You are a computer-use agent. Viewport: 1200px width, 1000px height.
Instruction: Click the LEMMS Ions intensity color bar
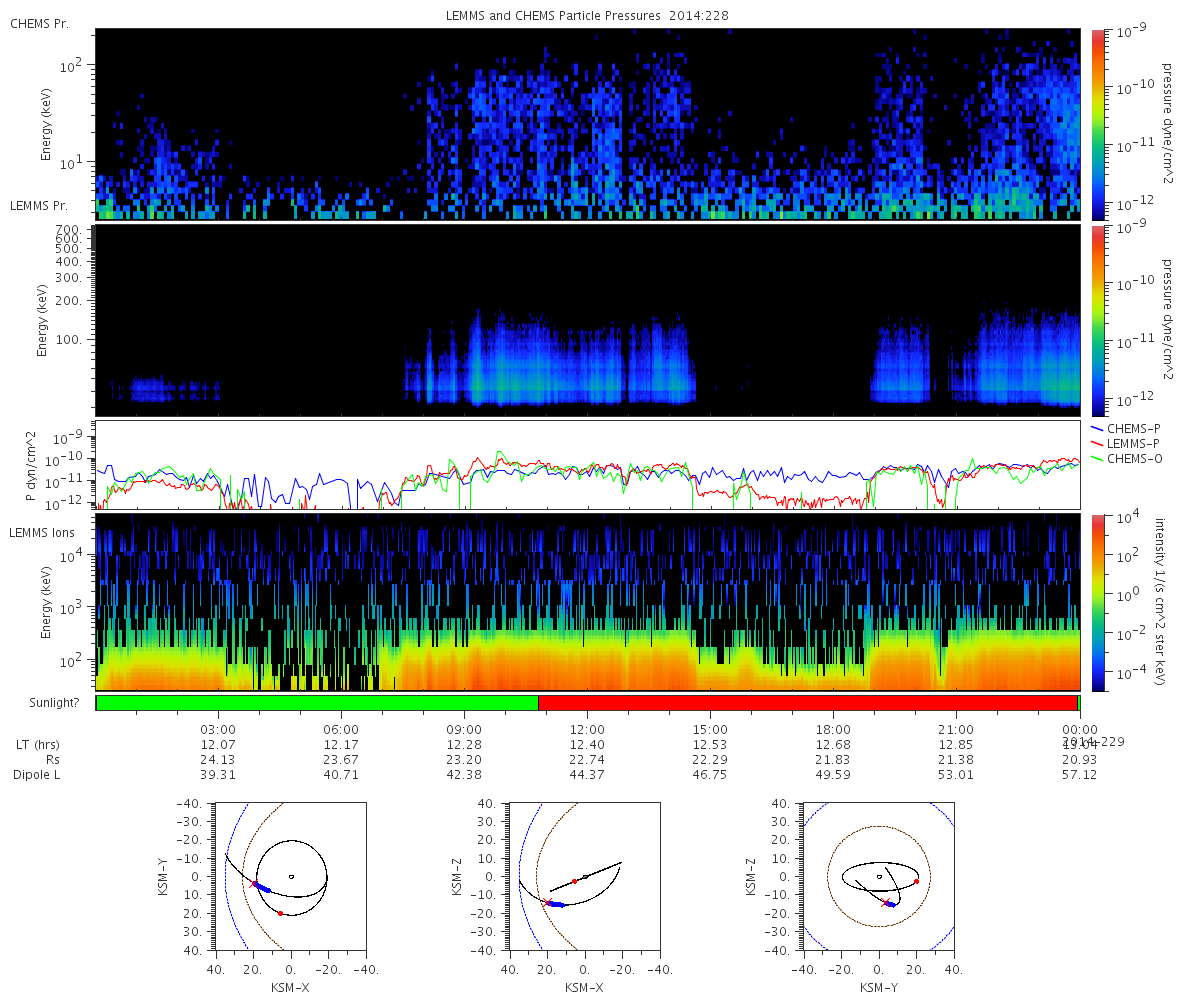tap(1097, 603)
